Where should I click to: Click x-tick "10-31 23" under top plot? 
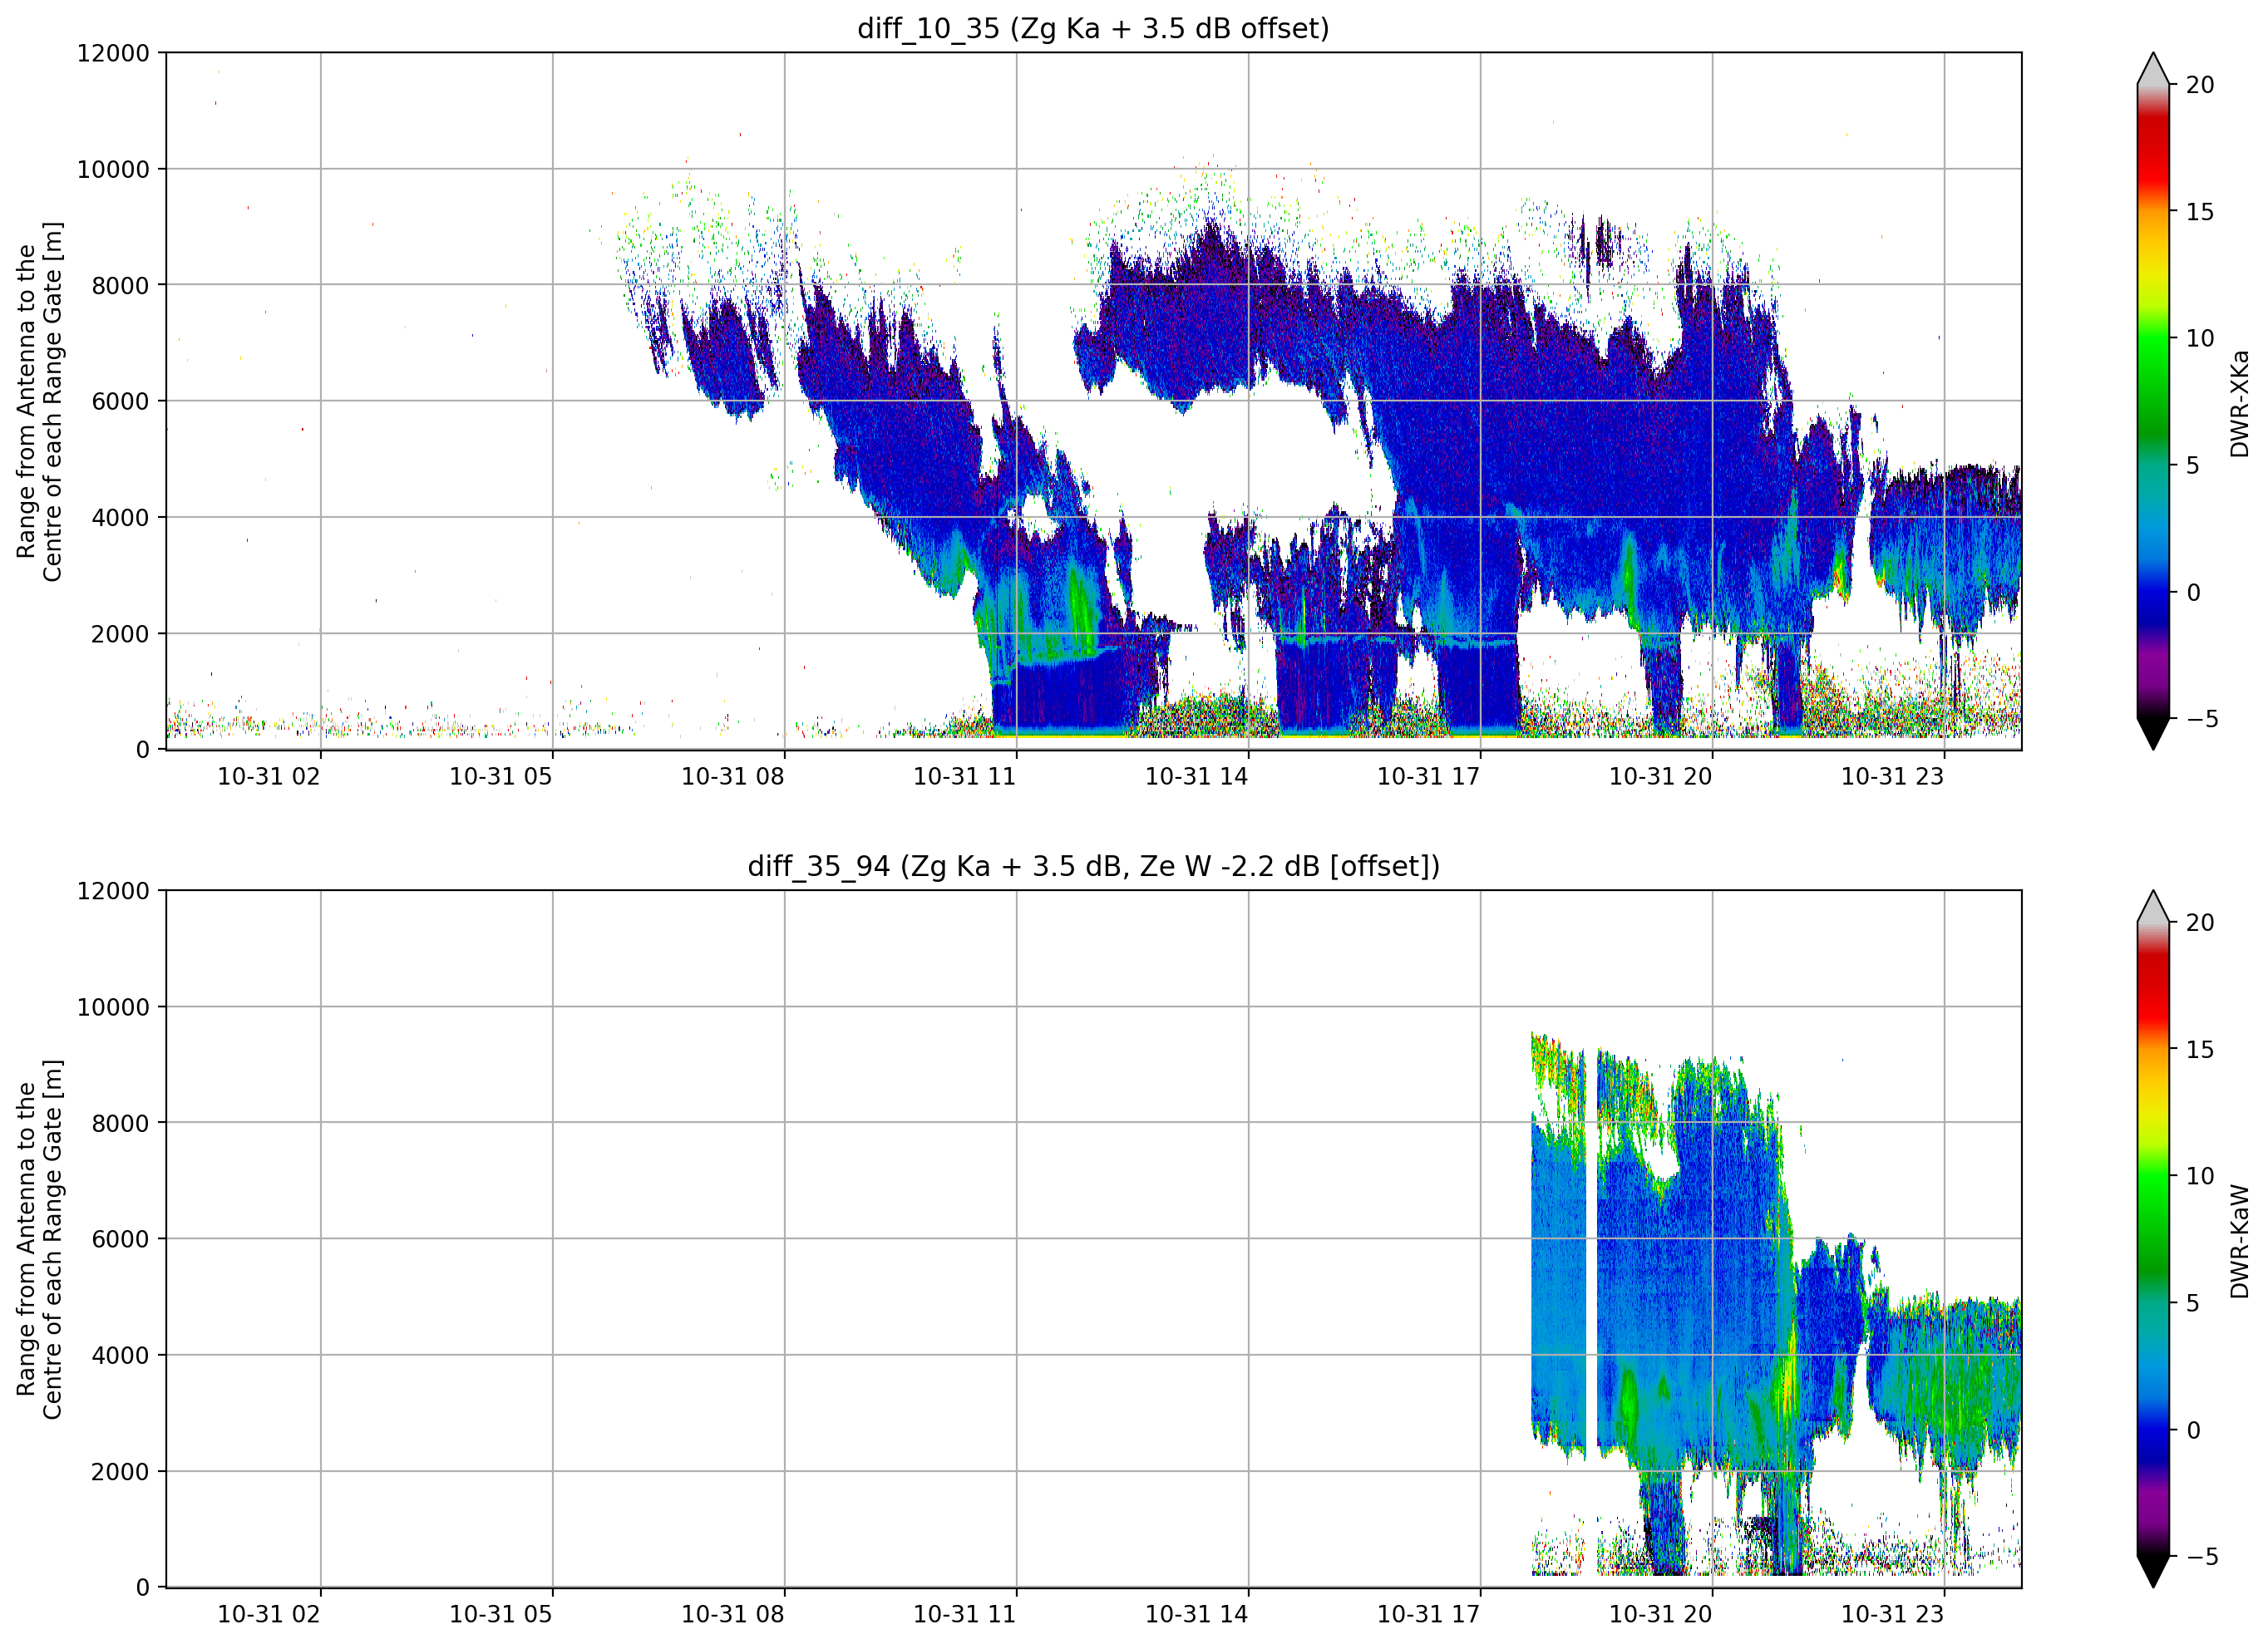(x=1893, y=777)
